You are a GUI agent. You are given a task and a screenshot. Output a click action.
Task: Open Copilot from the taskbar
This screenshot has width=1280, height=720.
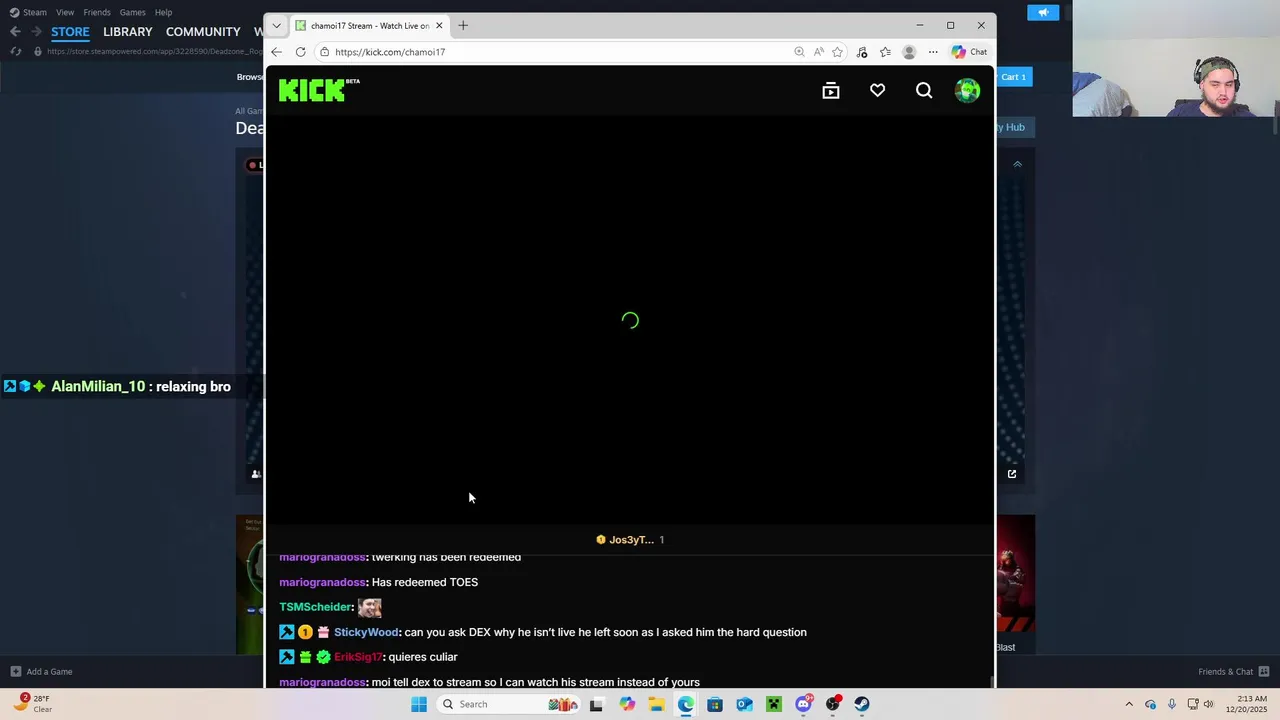(x=627, y=704)
